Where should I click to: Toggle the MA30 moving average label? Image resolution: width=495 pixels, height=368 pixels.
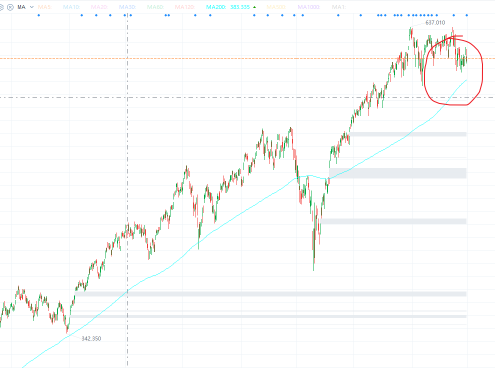tap(127, 7)
